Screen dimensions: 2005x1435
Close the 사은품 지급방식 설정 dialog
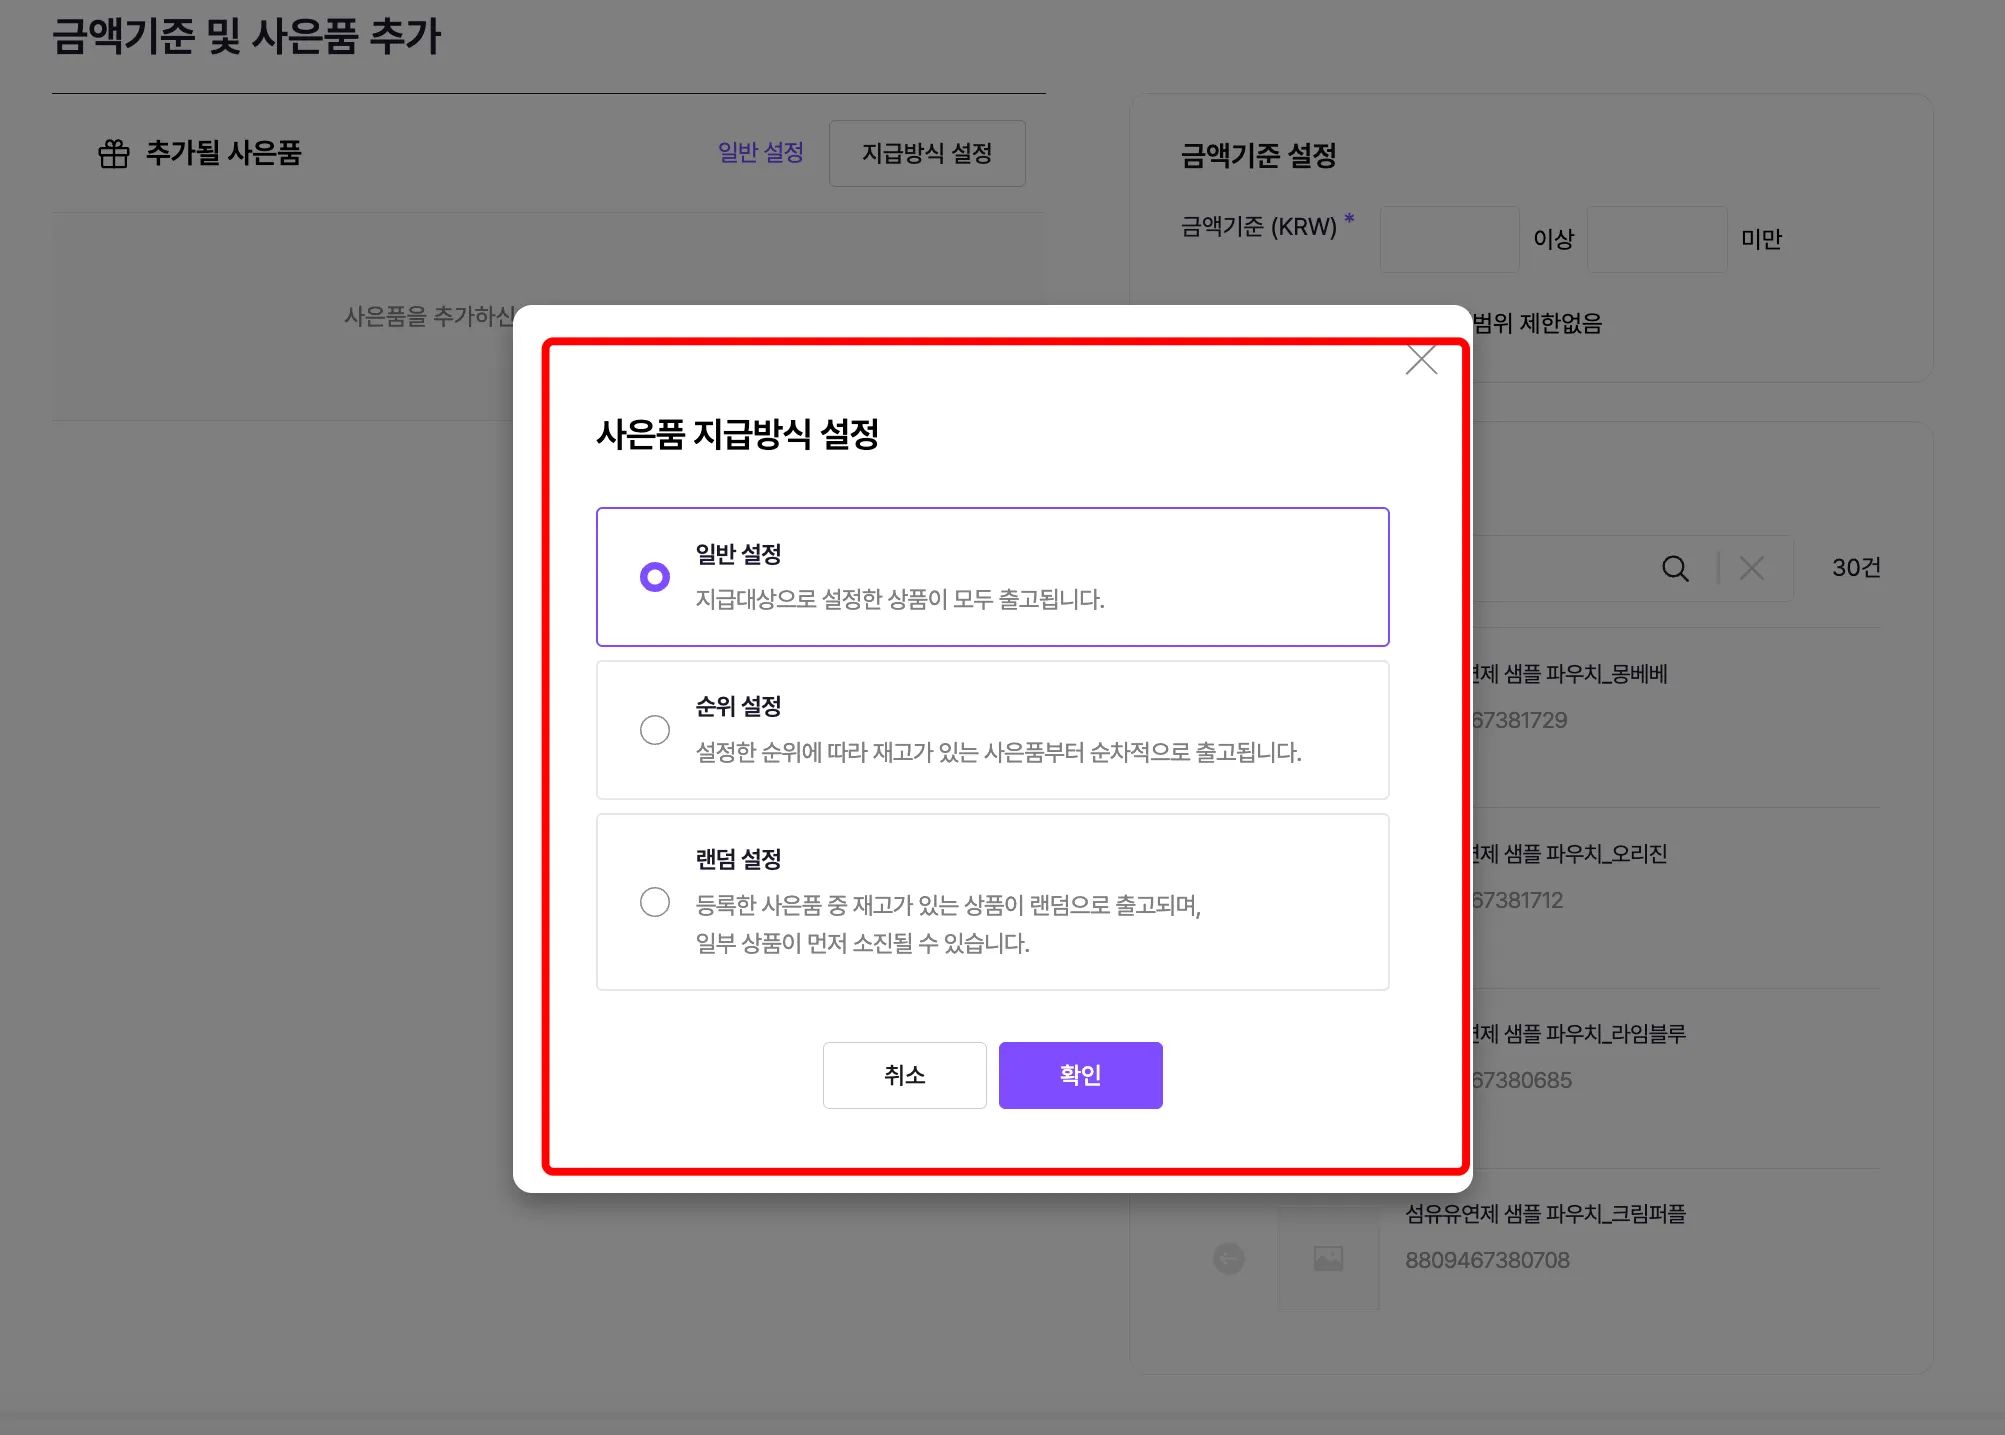coord(1421,360)
